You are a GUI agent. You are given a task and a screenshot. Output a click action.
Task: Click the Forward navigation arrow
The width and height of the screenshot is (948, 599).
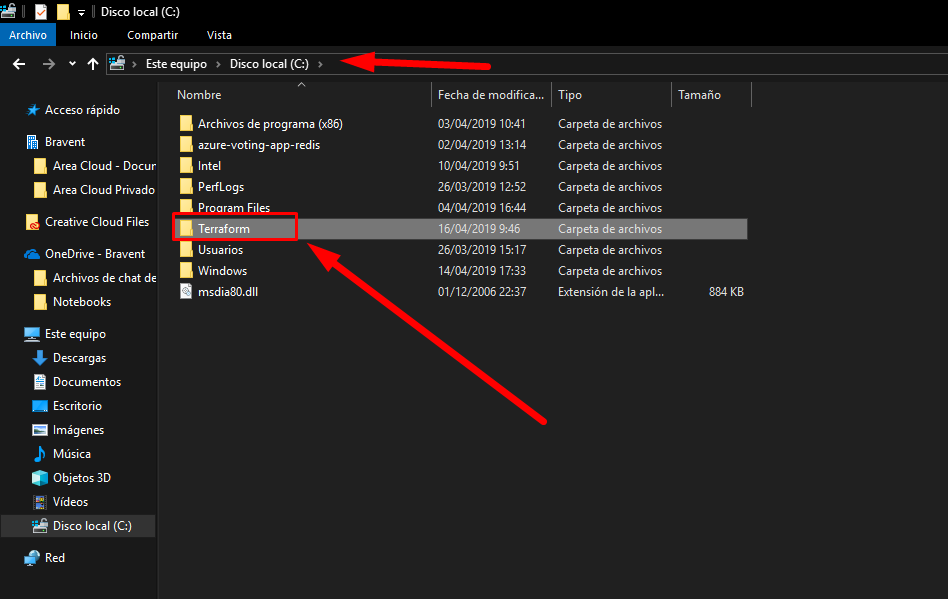(48, 64)
